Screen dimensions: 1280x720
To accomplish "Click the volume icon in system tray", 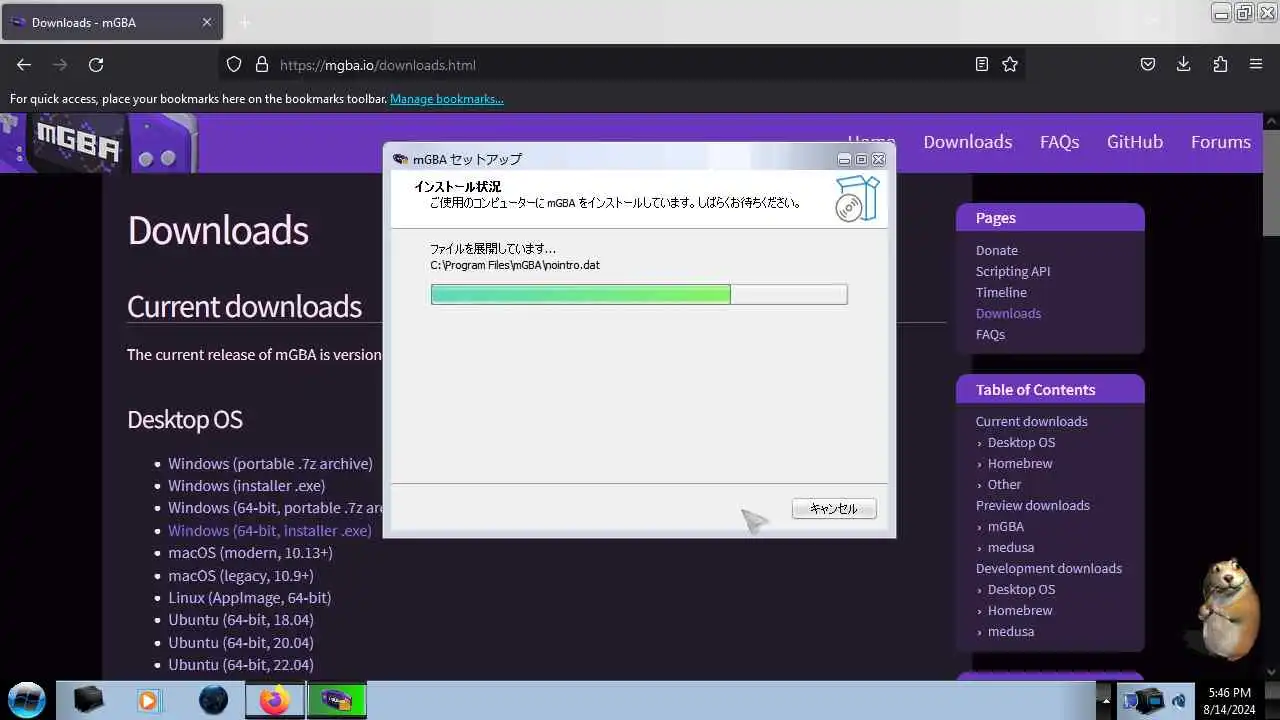I will (1179, 701).
